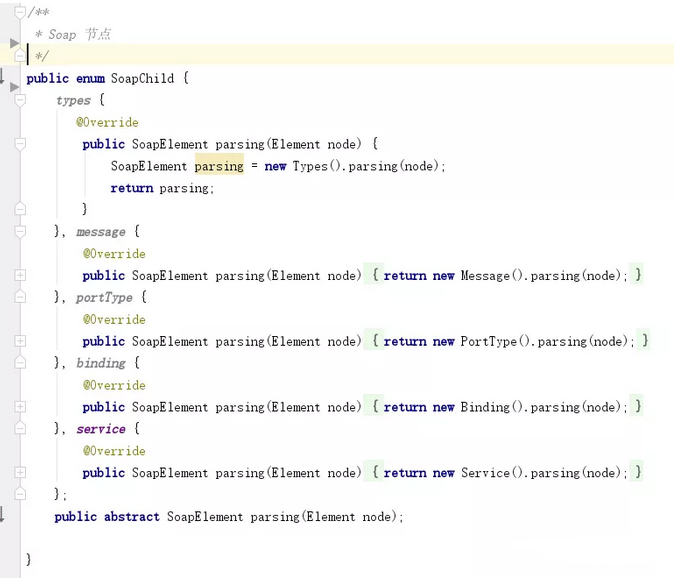Expand the folded Message parsing method plus icon
Image resolution: width=694 pixels, height=578 pixels.
click(20, 275)
